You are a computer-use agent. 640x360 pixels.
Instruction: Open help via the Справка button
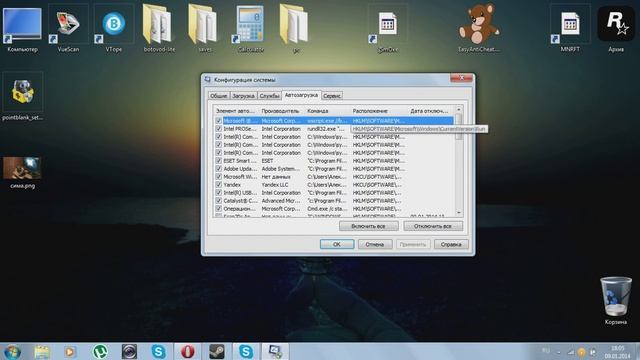451,244
